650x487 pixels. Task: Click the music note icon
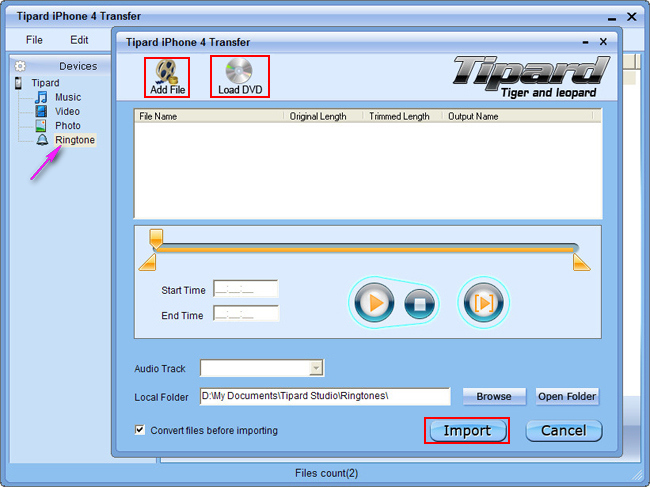tap(41, 97)
